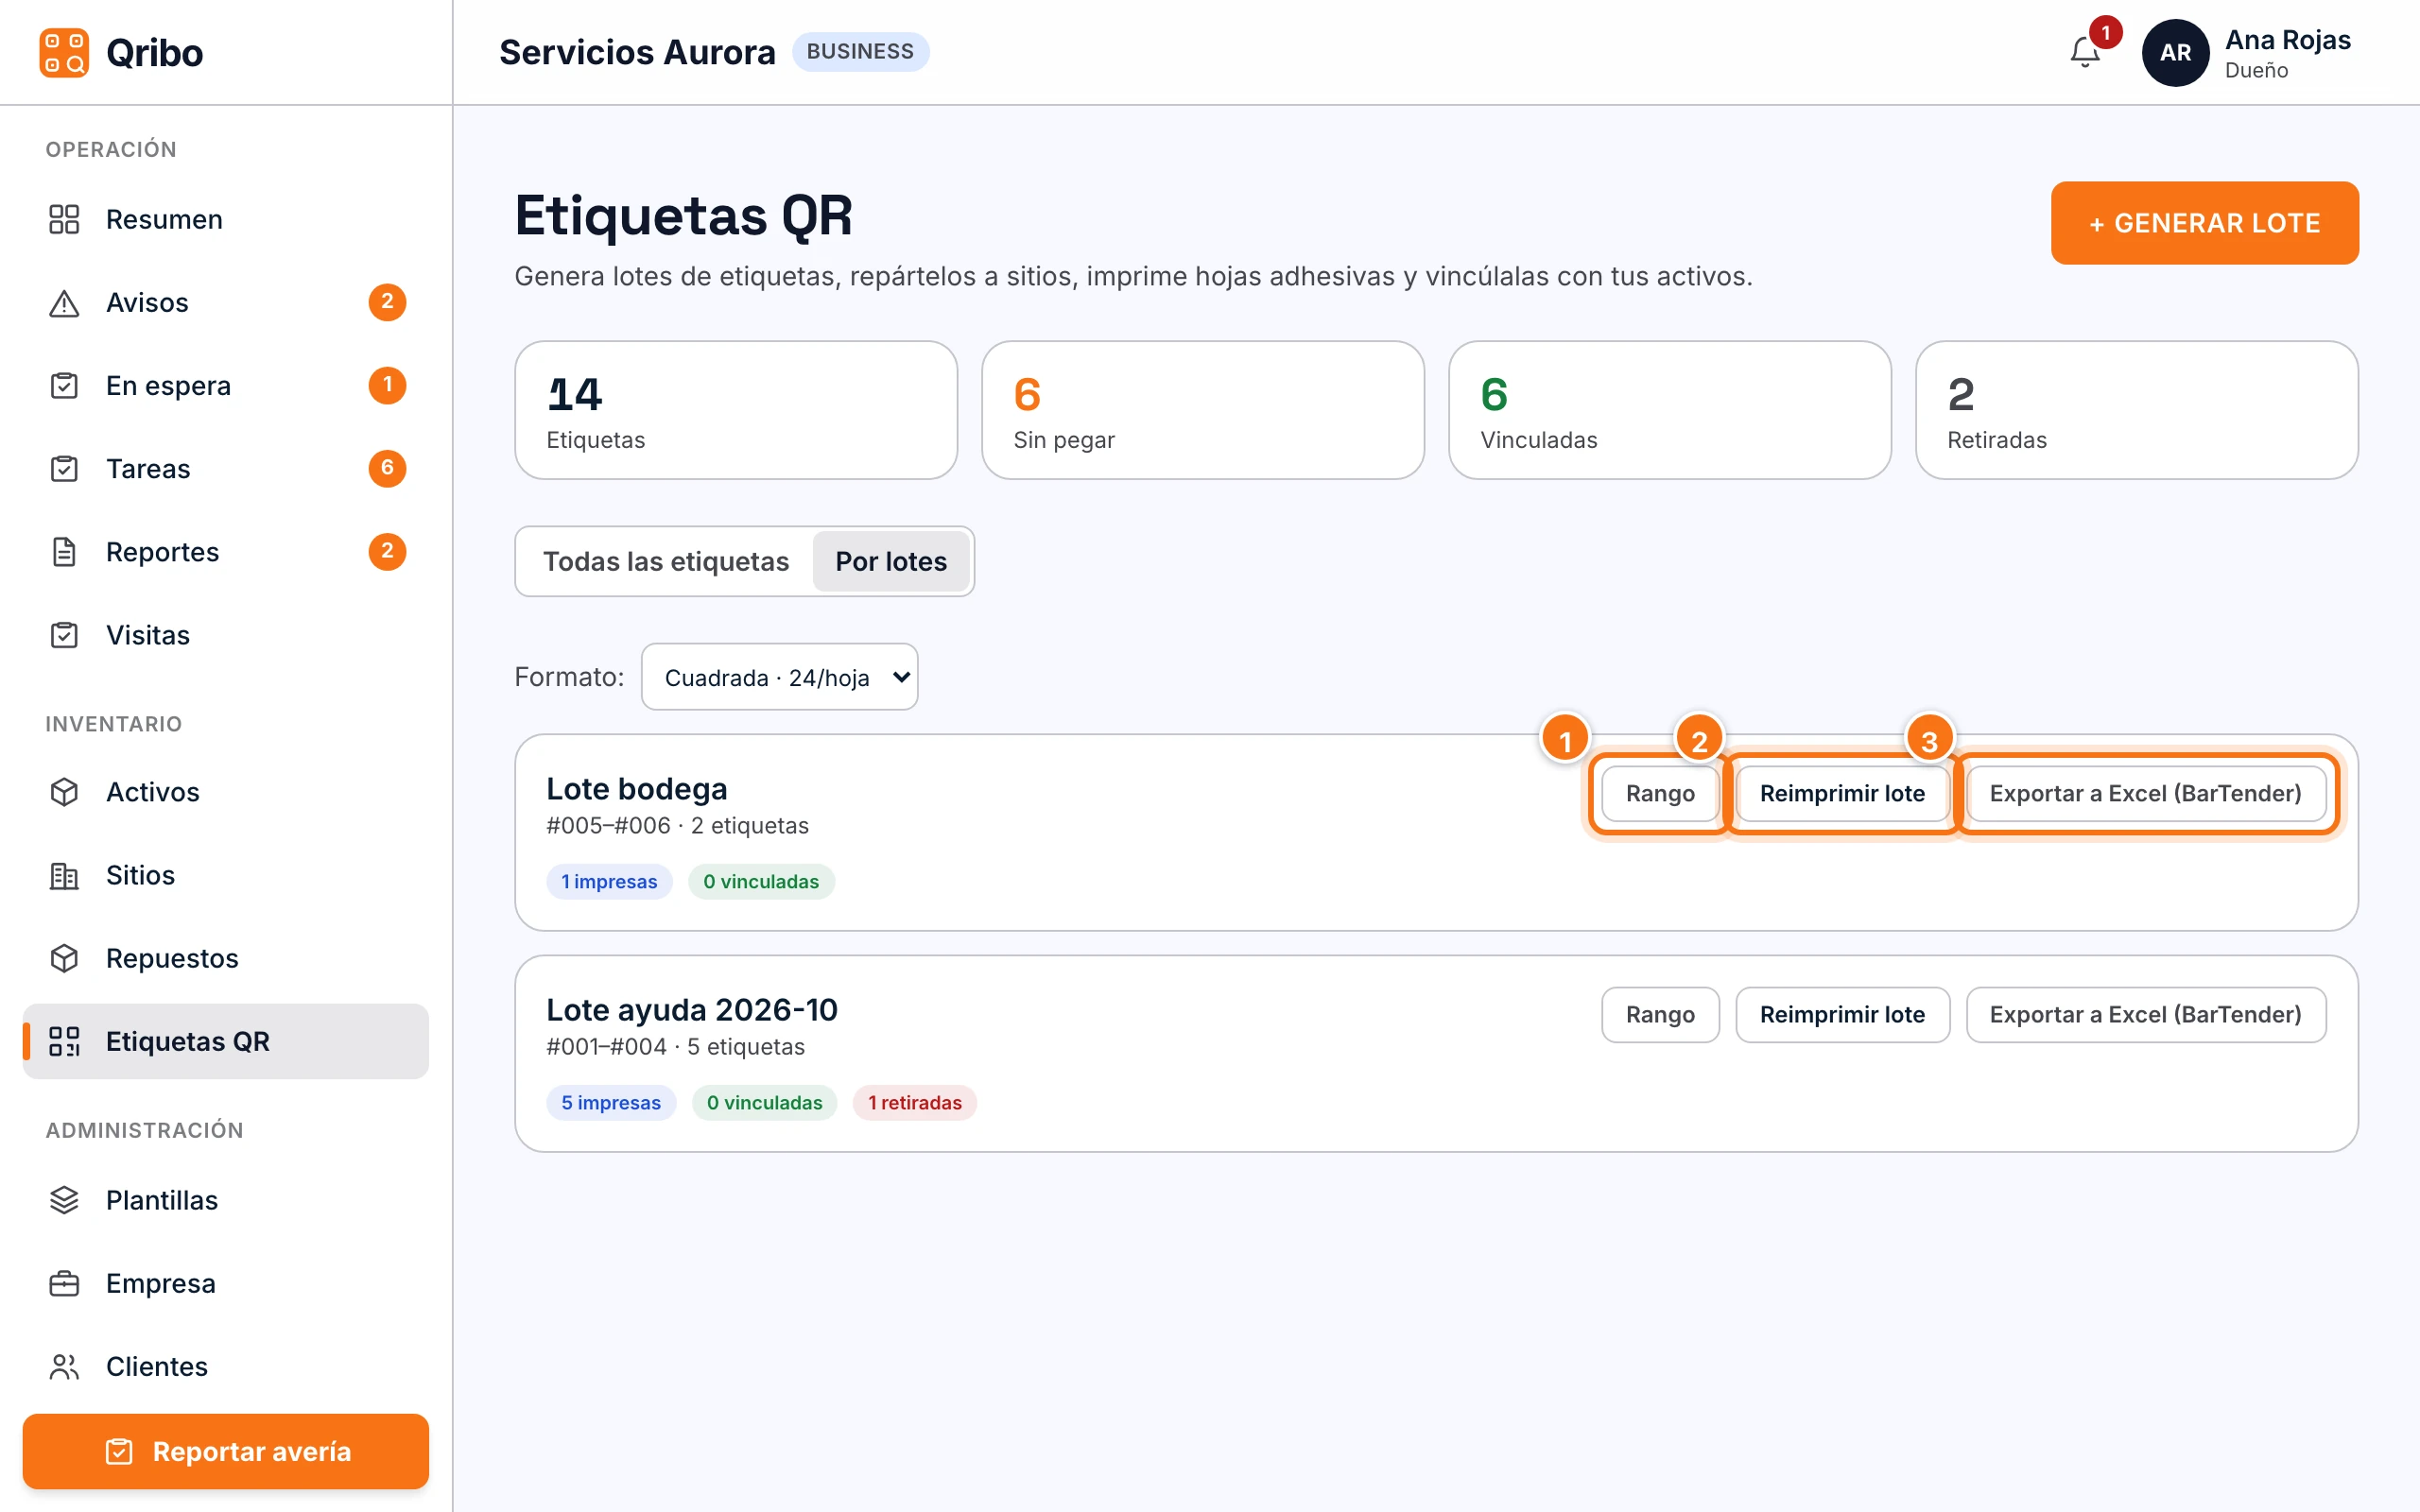Viewport: 2420px width, 1512px height.
Task: Click the "5 impresas" blue tag
Action: point(611,1102)
